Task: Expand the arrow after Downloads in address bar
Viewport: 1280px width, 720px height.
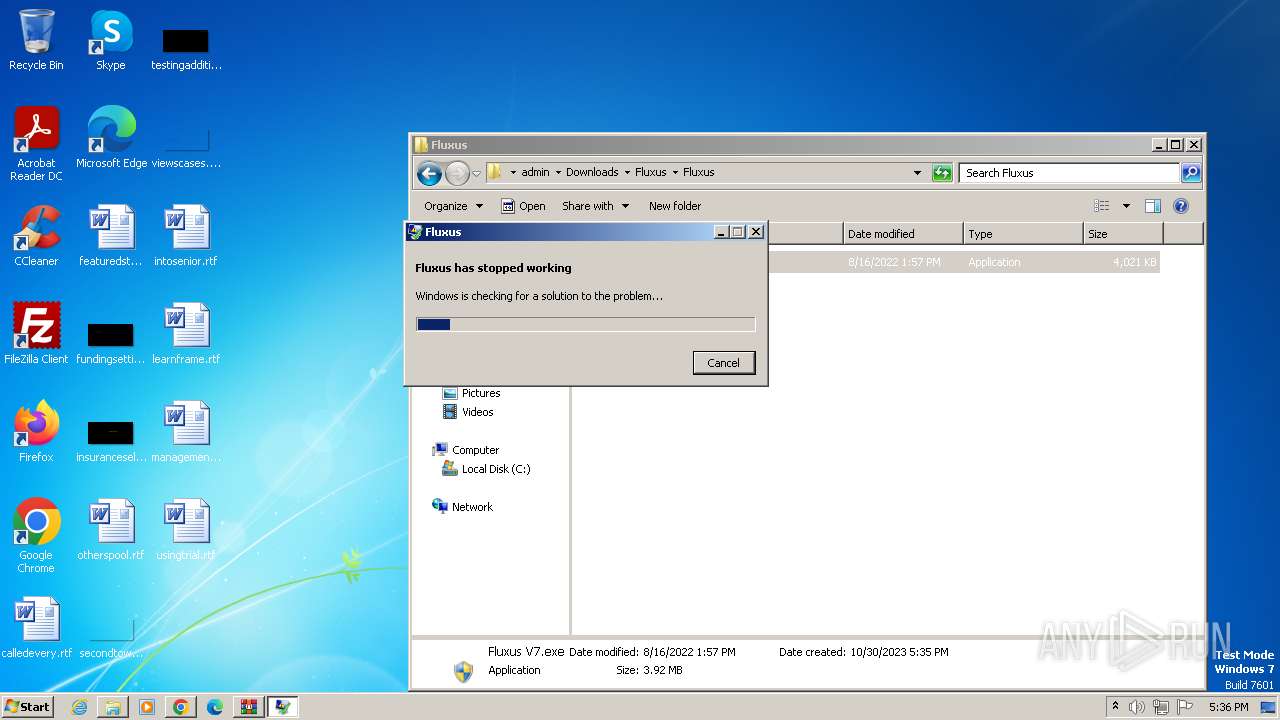Action: 627,172
